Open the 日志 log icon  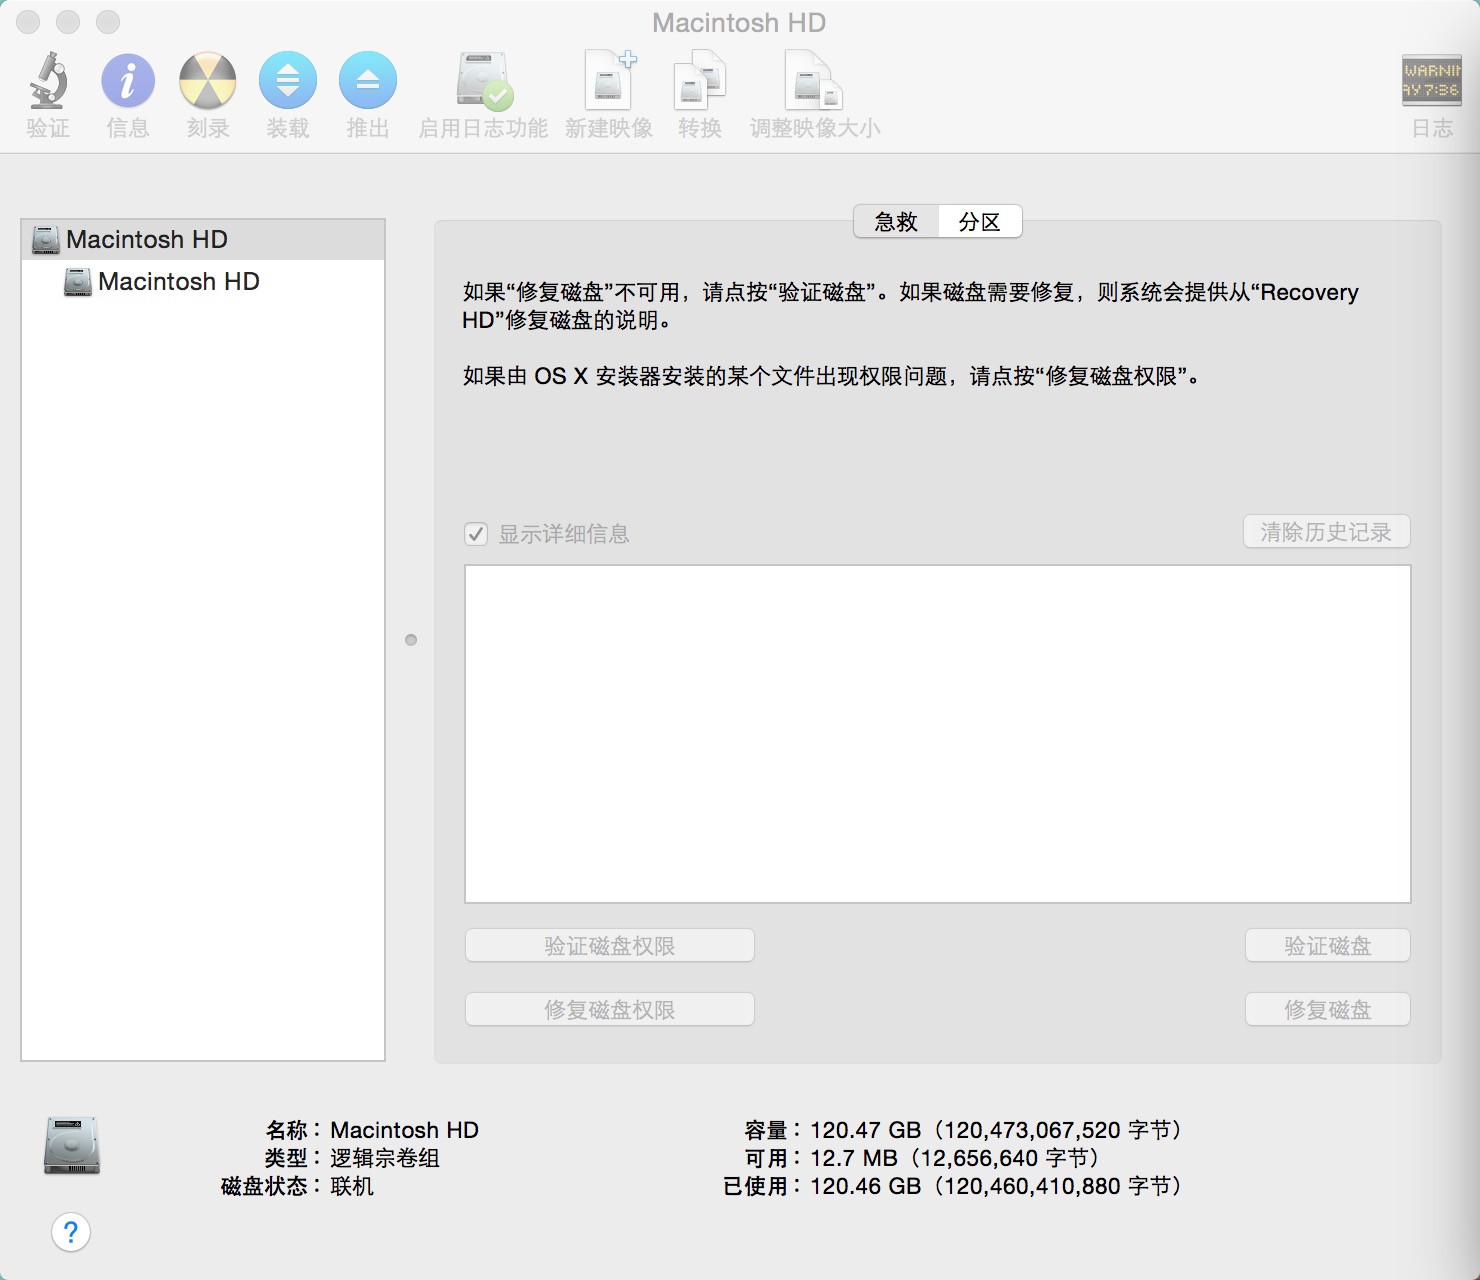coord(1432,81)
